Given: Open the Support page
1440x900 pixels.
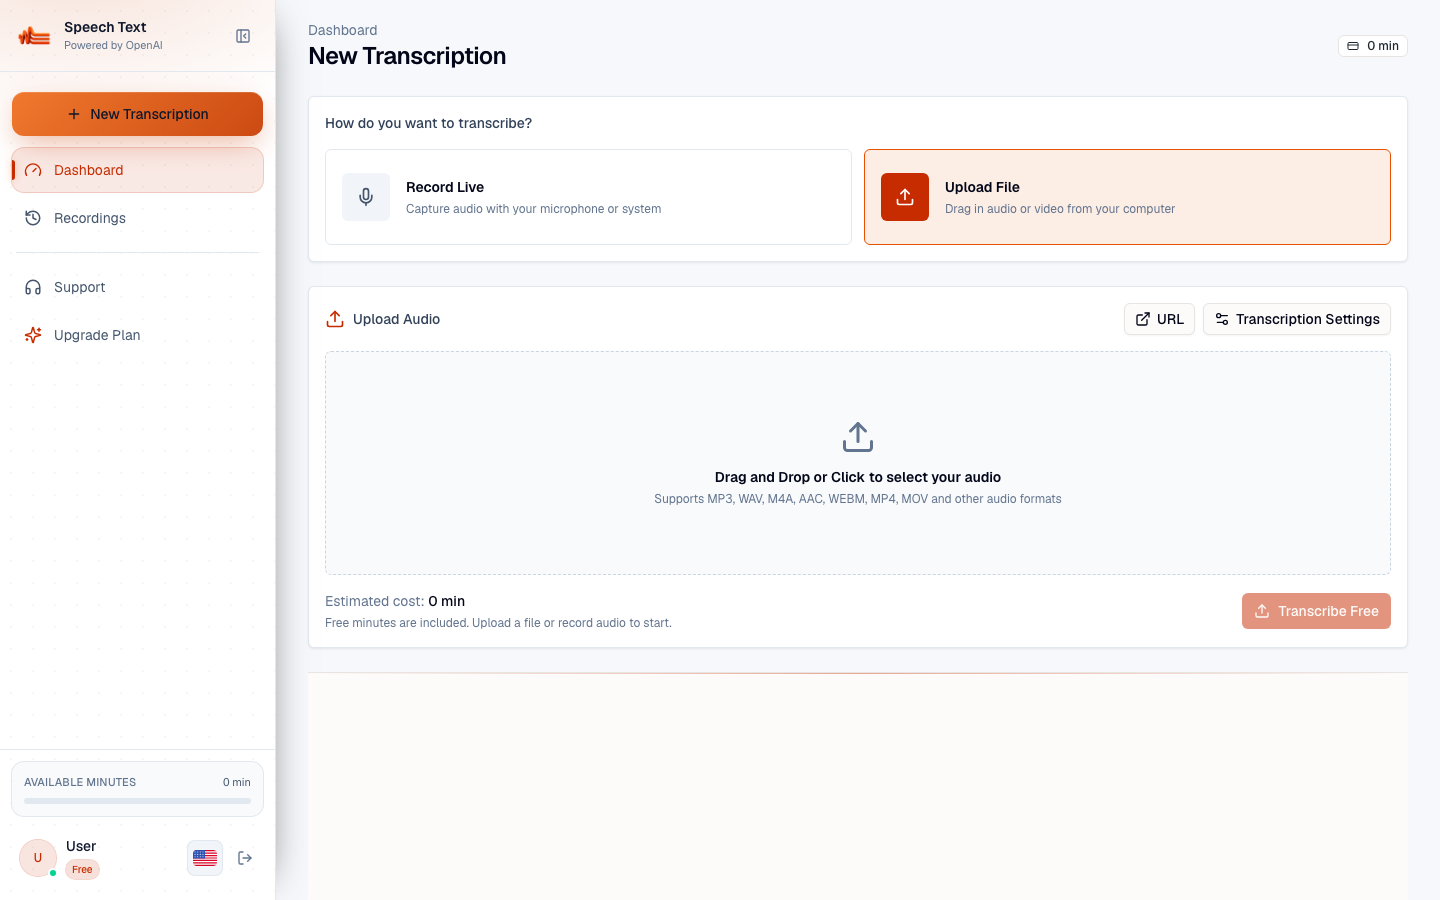Looking at the screenshot, I should 138,287.
